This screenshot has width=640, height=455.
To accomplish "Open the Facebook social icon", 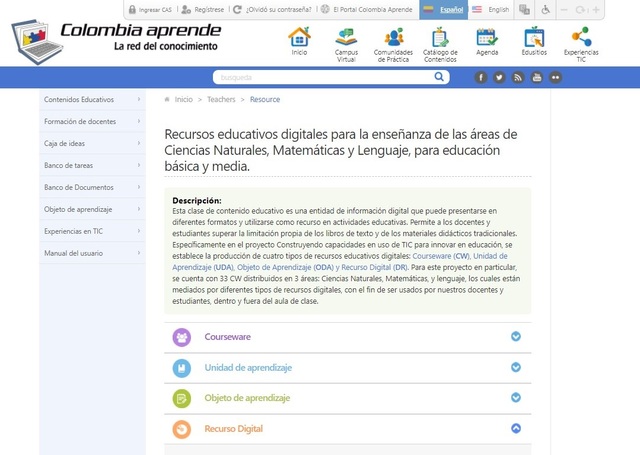I will tap(481, 77).
